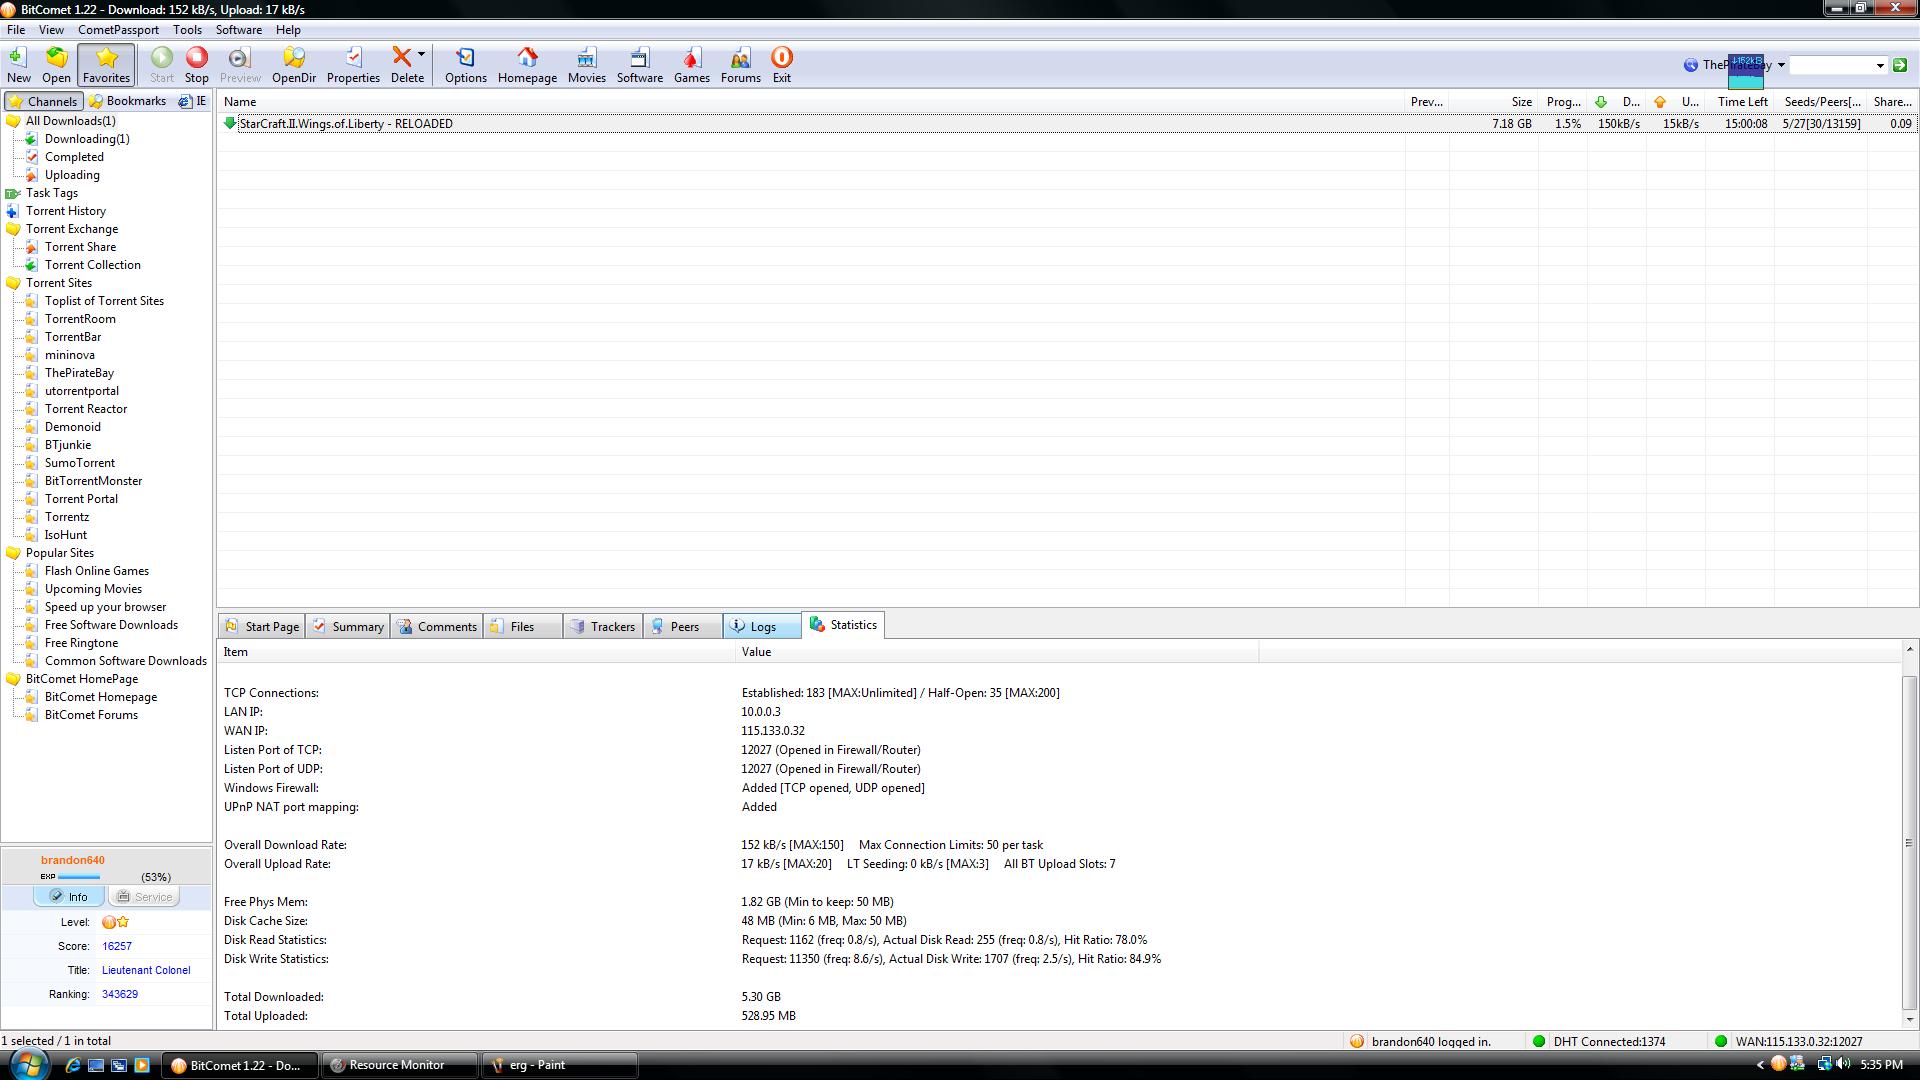The width and height of the screenshot is (1920, 1080).
Task: Go to the Homepage toolbar icon
Action: [527, 65]
